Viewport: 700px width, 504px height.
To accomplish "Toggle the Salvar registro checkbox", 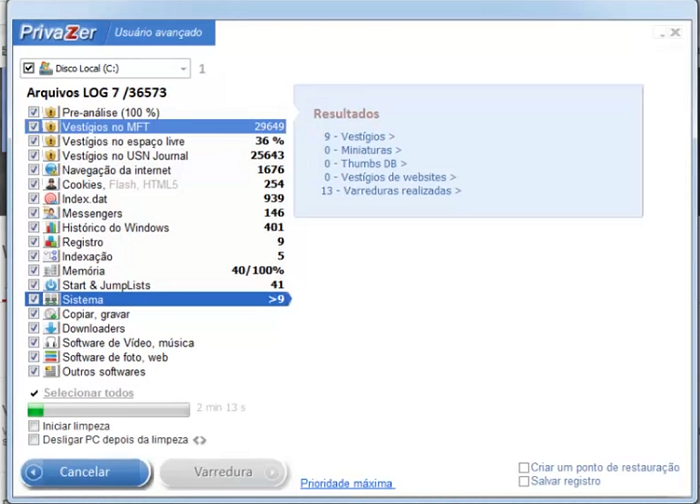I will click(x=524, y=481).
